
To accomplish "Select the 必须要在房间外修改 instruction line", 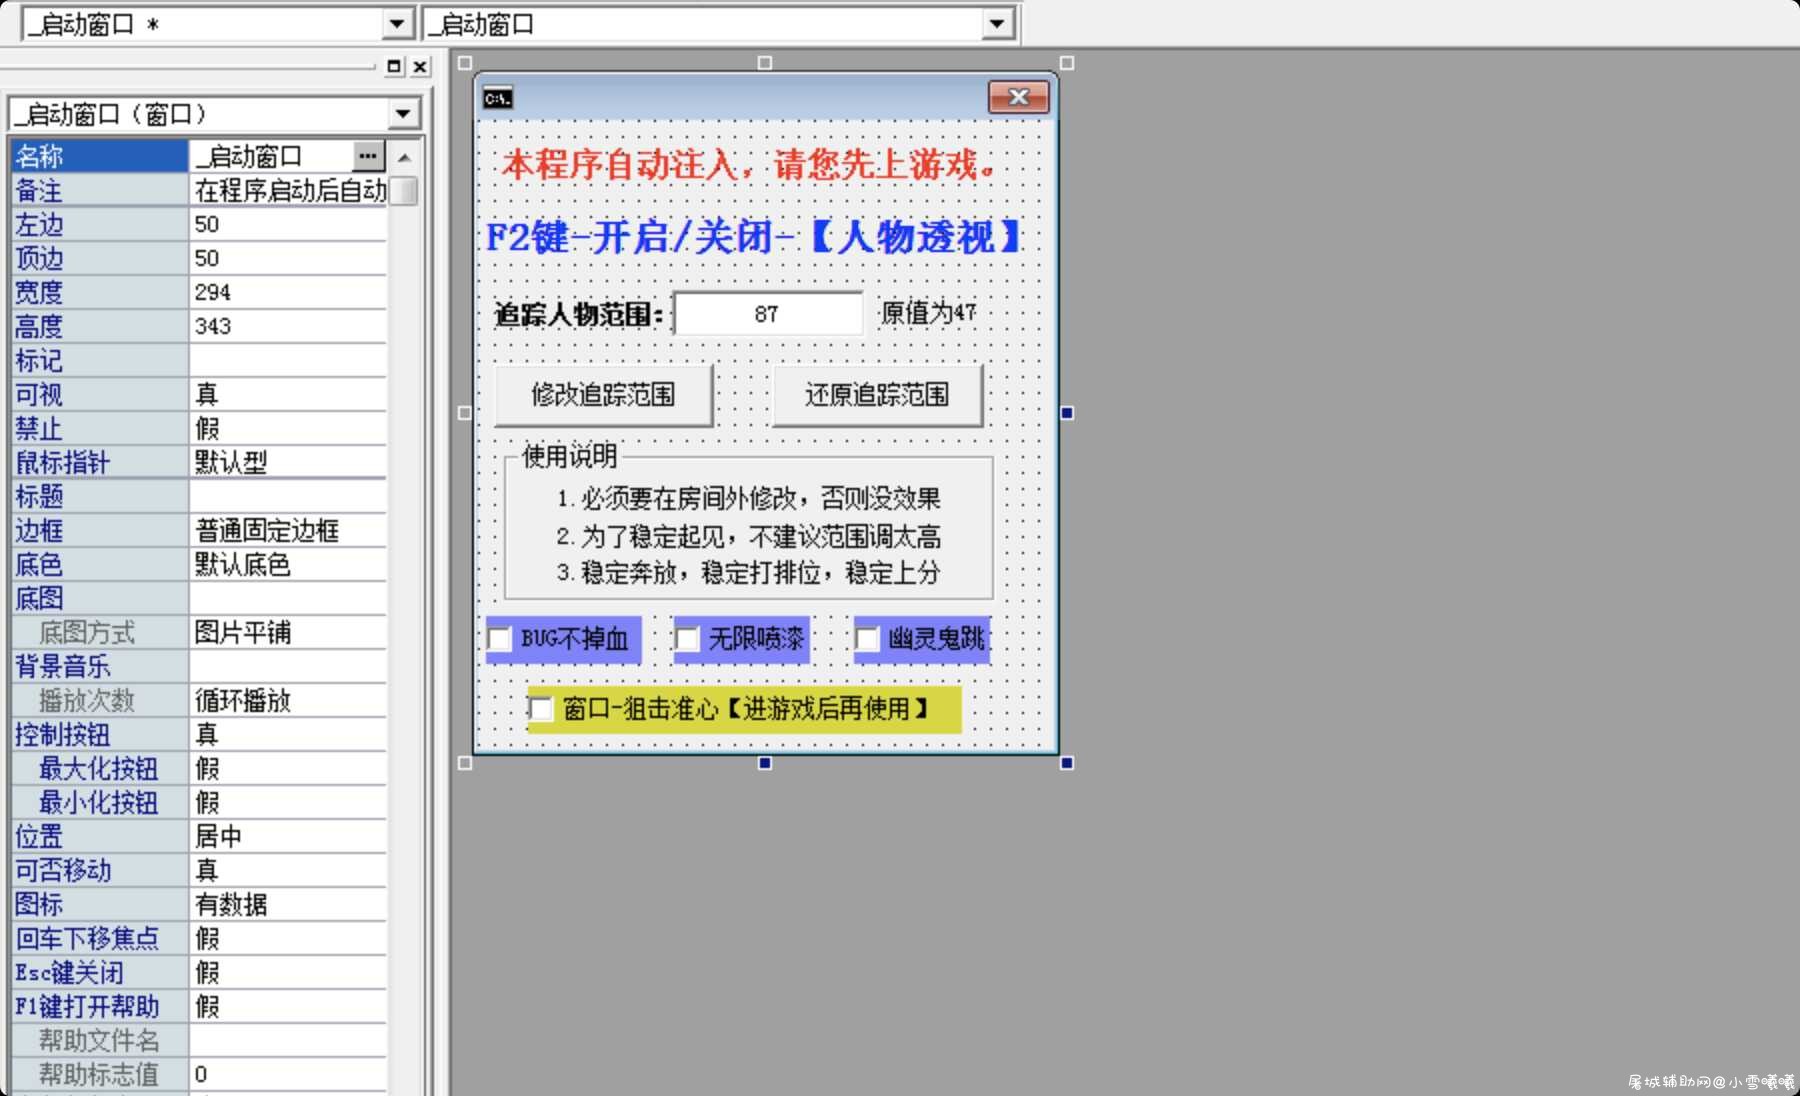I will click(x=748, y=498).
